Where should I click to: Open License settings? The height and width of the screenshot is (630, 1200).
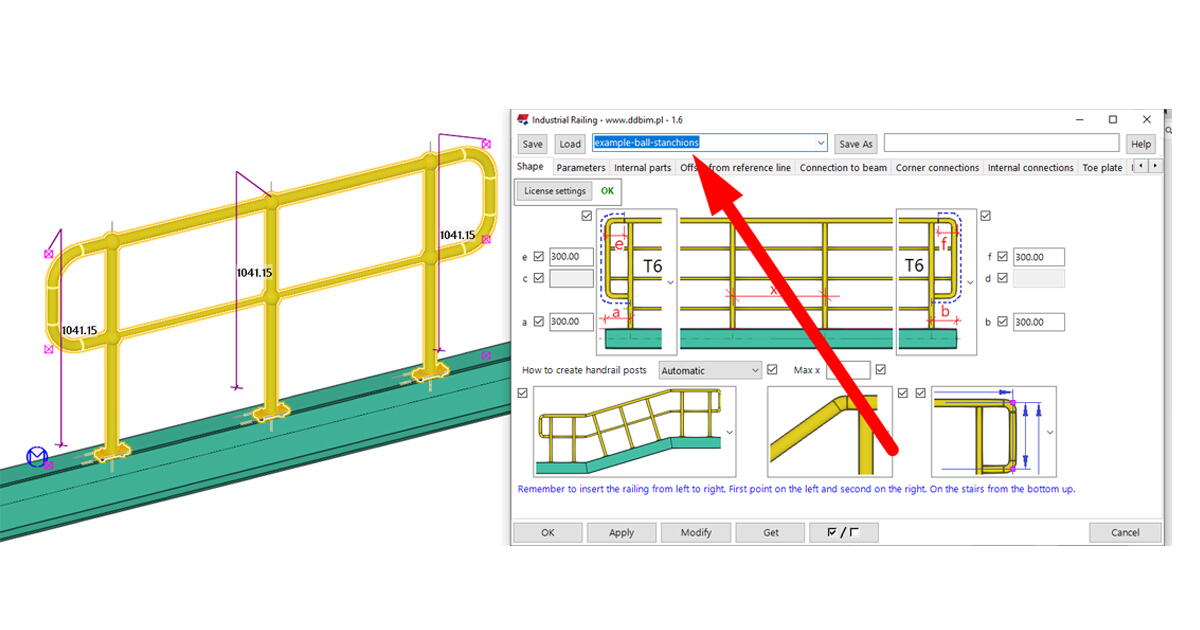554,191
